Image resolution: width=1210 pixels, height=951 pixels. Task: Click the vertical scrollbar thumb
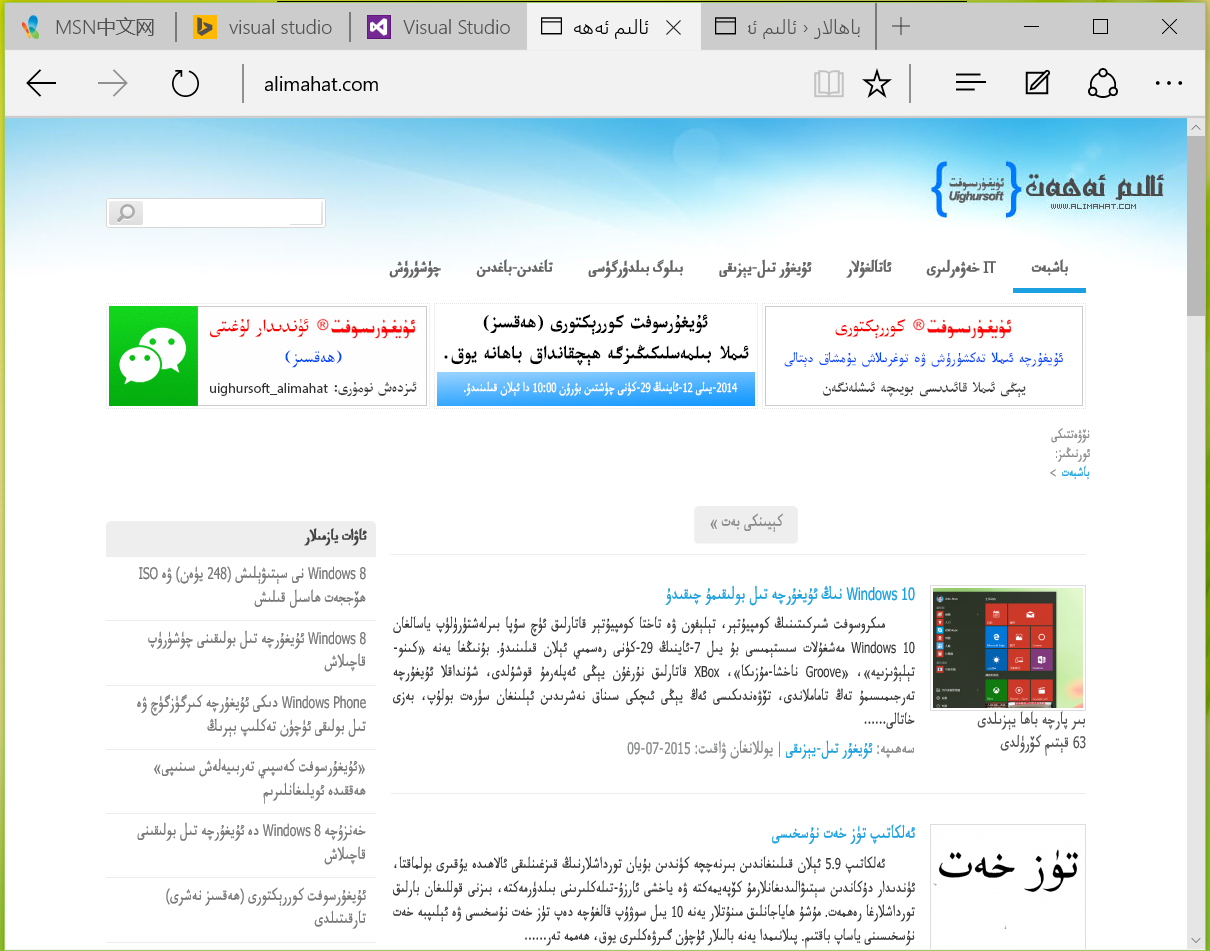[x=1195, y=225]
